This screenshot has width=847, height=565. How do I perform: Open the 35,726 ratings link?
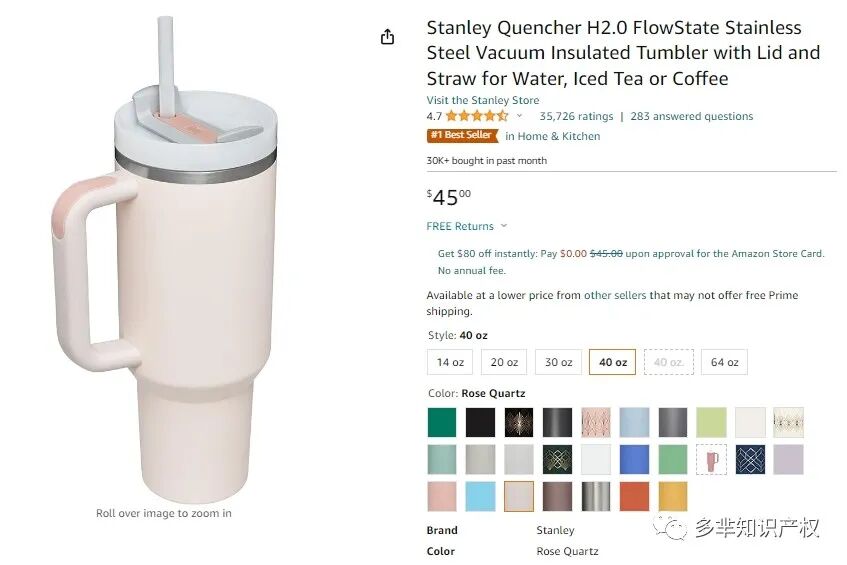(x=576, y=116)
